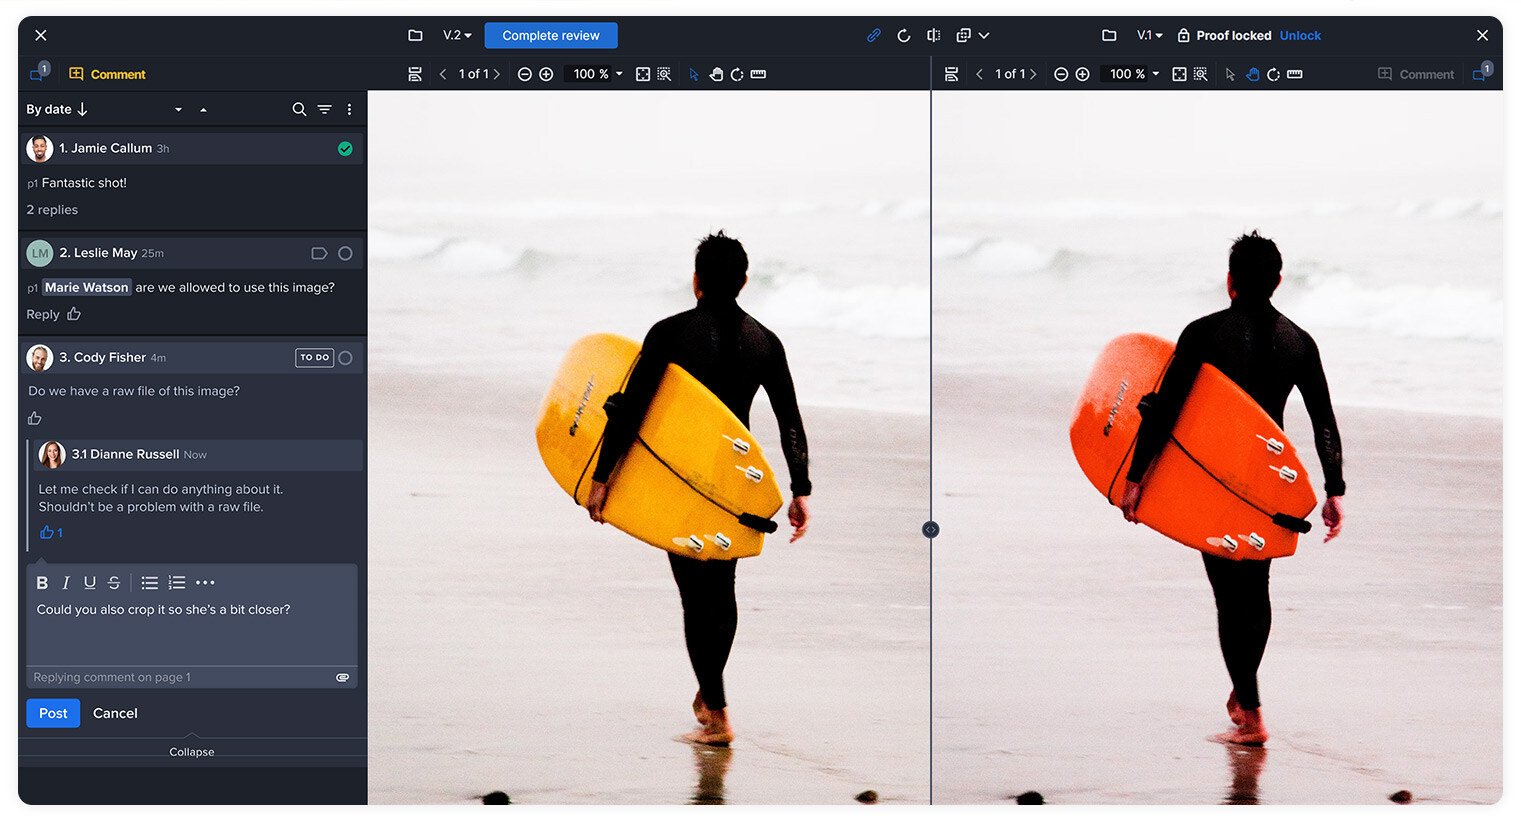Mark Leslie May comment as resolved
Image resolution: width=1521 pixels, height=825 pixels.
345,253
